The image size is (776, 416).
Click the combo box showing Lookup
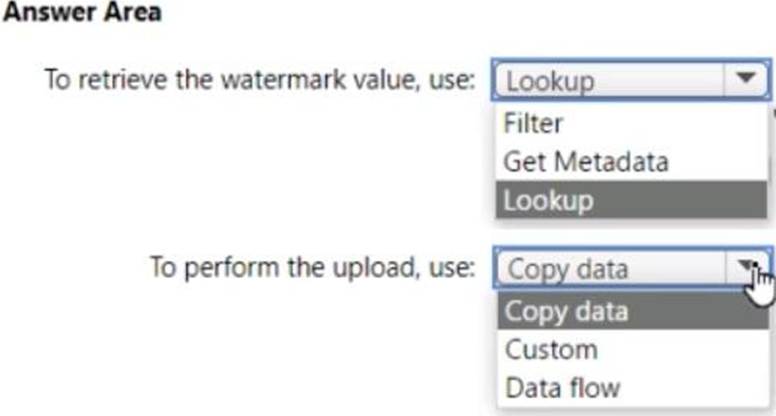tap(631, 80)
